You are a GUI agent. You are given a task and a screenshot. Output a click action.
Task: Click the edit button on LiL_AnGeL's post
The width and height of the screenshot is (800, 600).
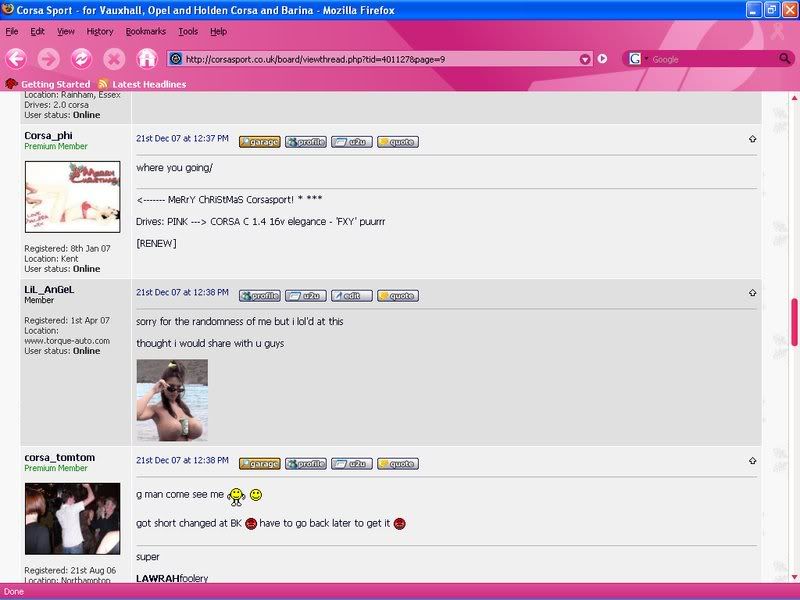click(352, 296)
